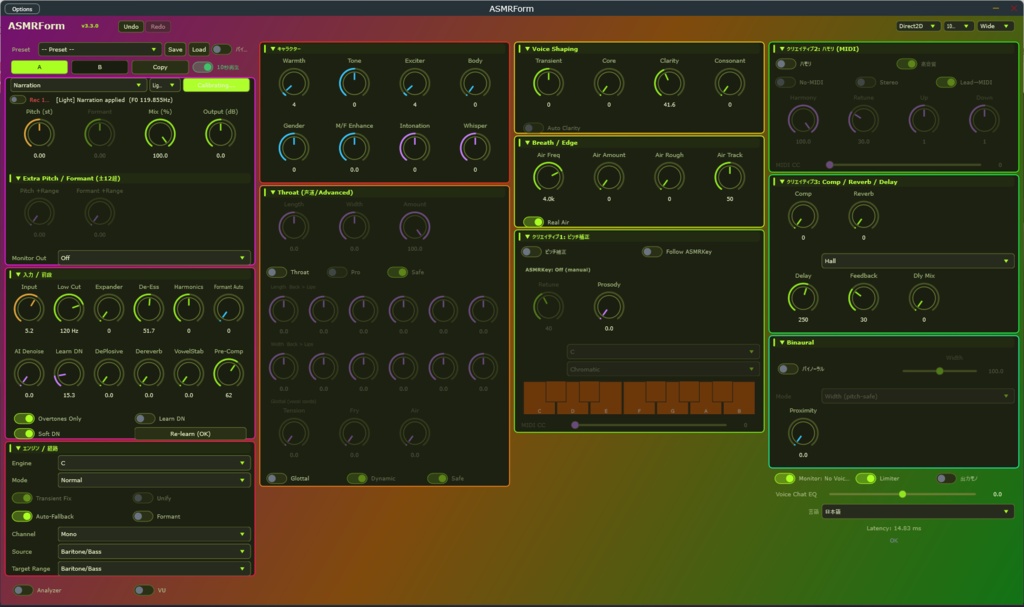Adjust the Input gain knob
The image size is (1024, 607).
point(29,308)
